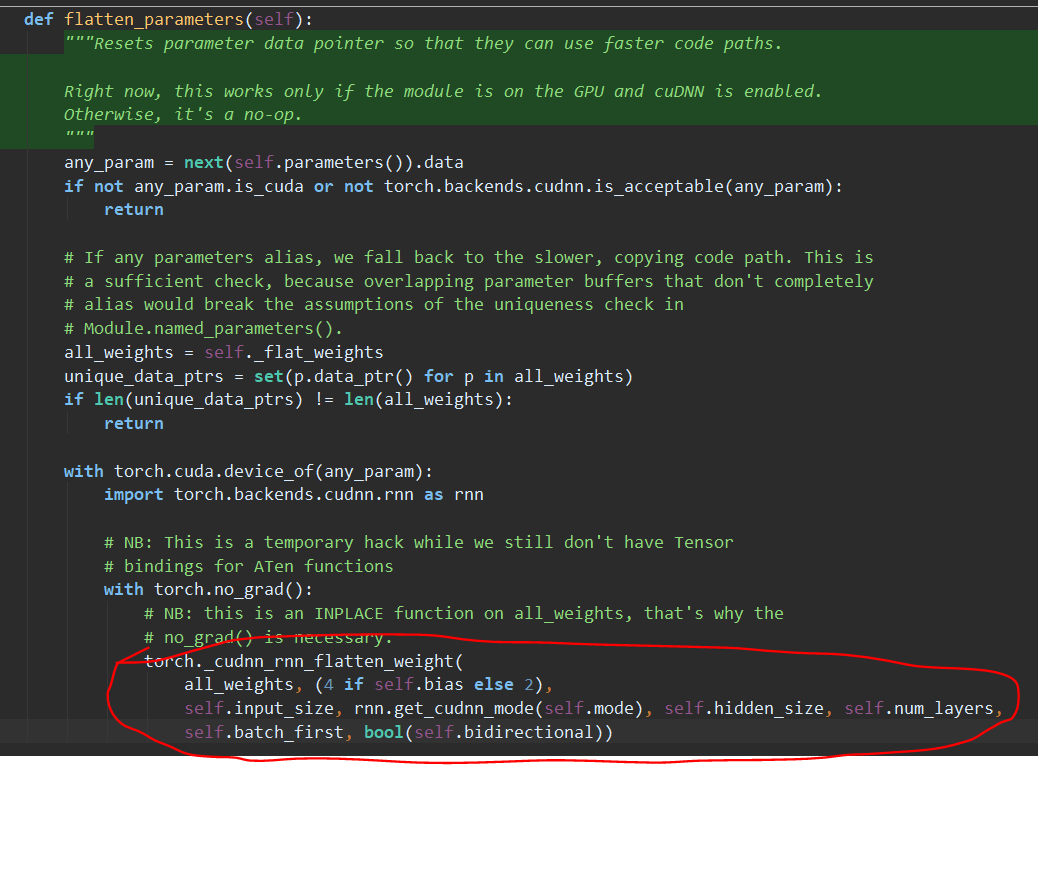Click the return under the is_cuda check

point(133,209)
